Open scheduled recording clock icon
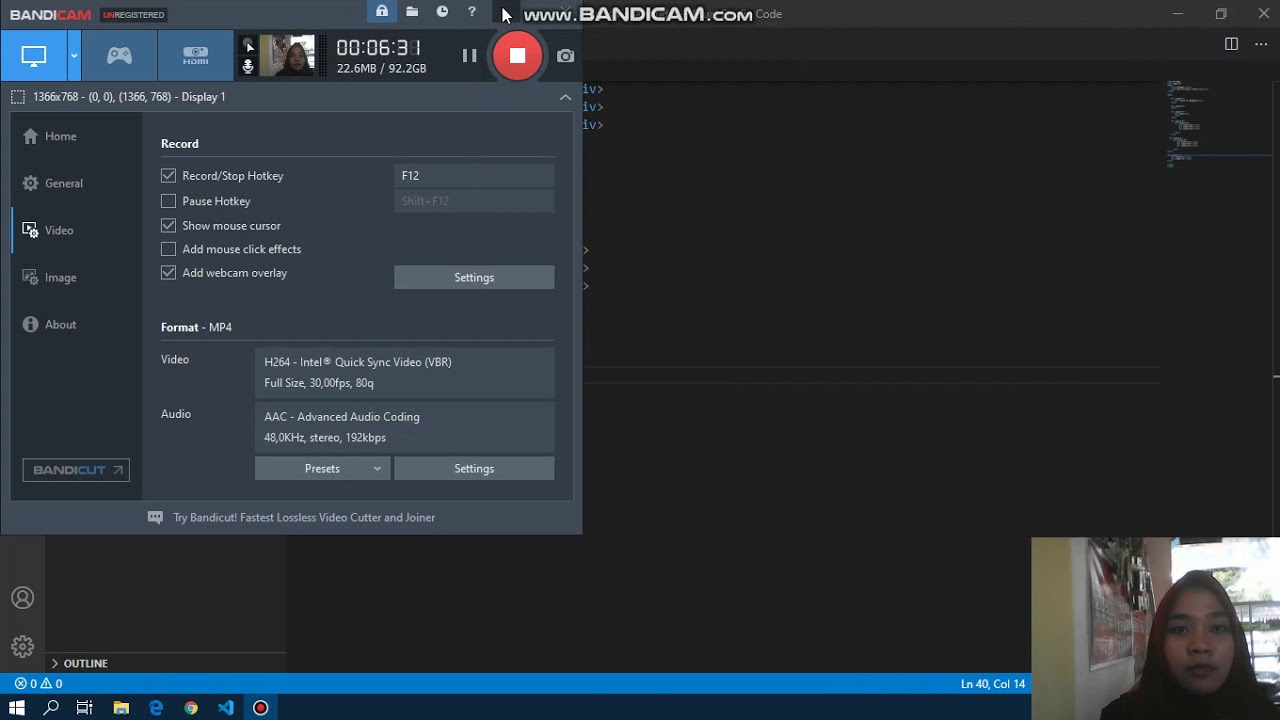 (442, 12)
